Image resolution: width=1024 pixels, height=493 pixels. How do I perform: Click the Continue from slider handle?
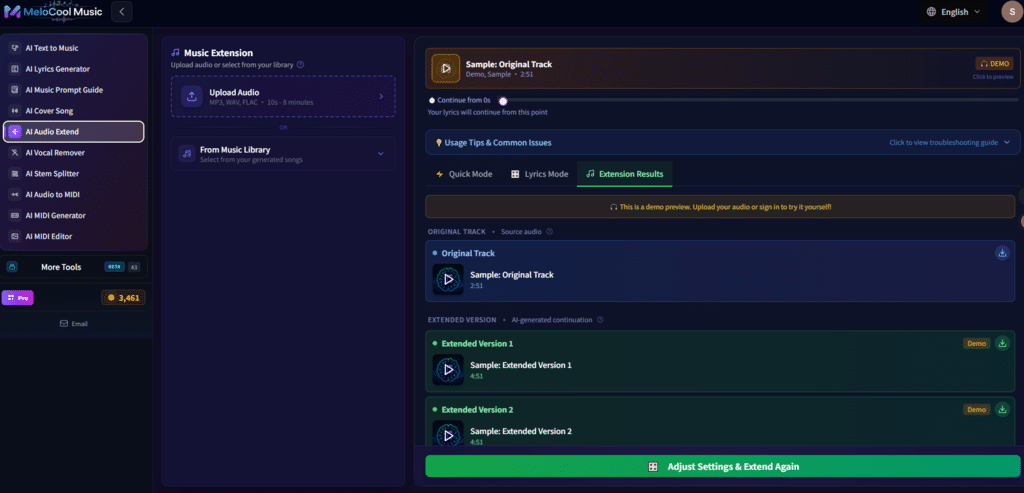[x=503, y=100]
